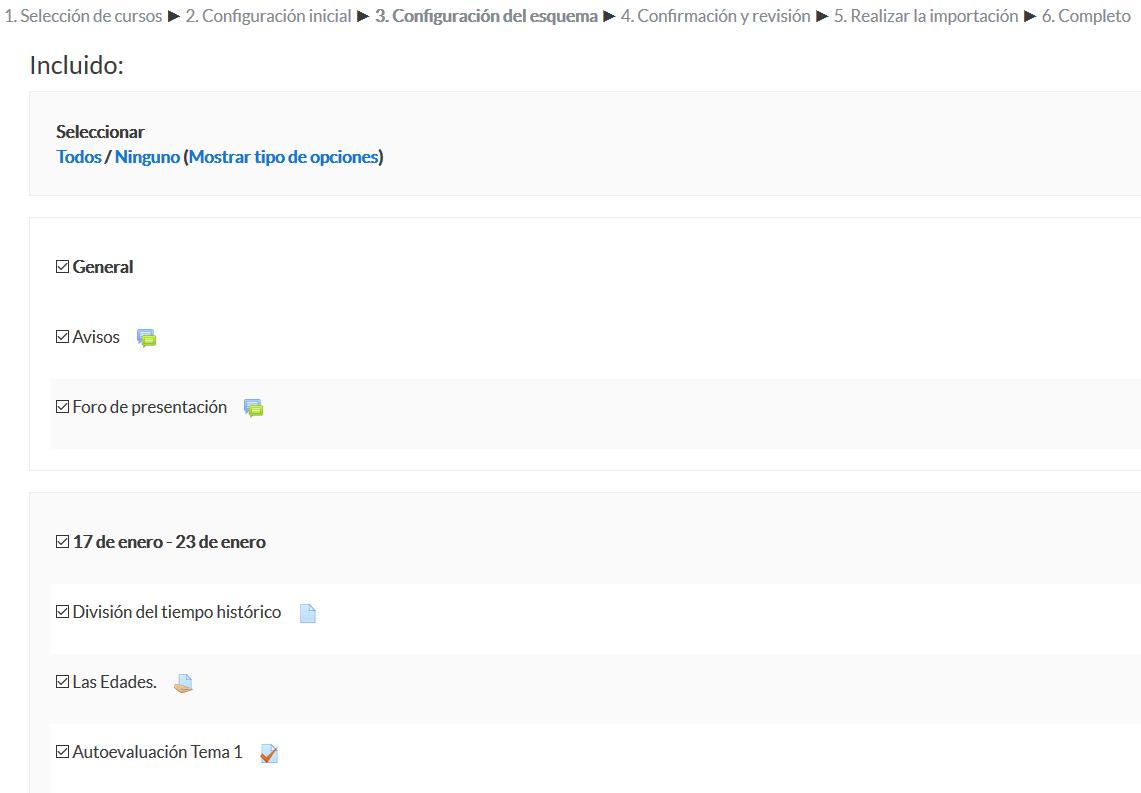The height and width of the screenshot is (793, 1141).
Task: Toggle the Foro de presentación checkbox
Action: pyautogui.click(x=63, y=407)
